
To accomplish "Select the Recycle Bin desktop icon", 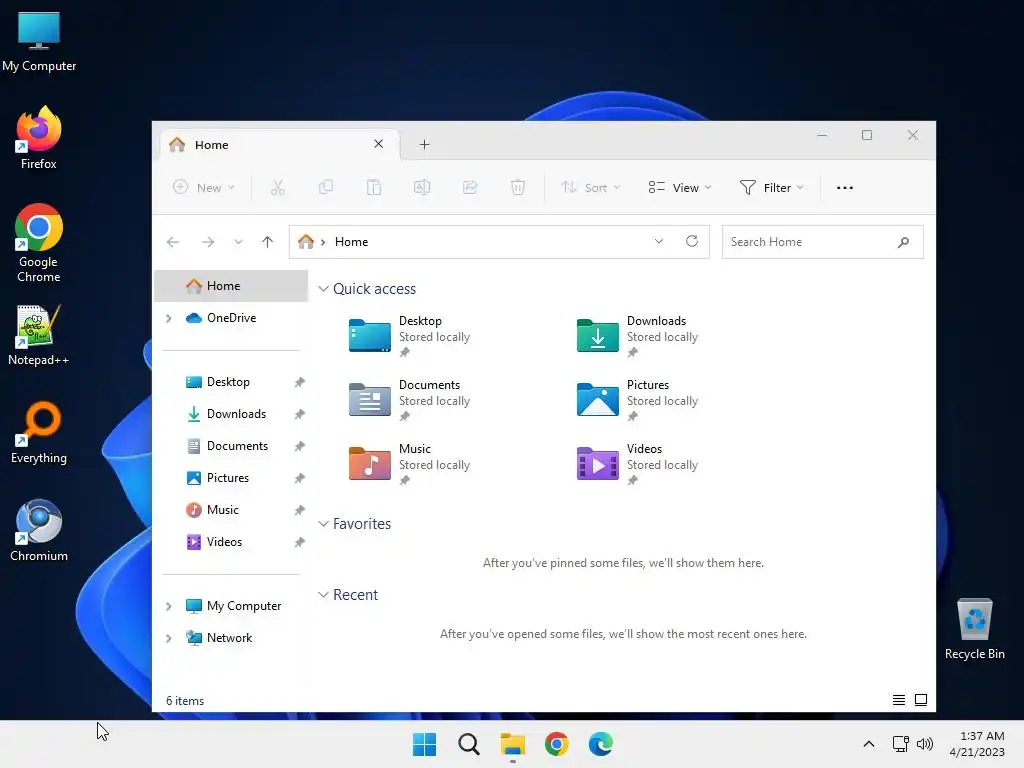I will pos(974,628).
